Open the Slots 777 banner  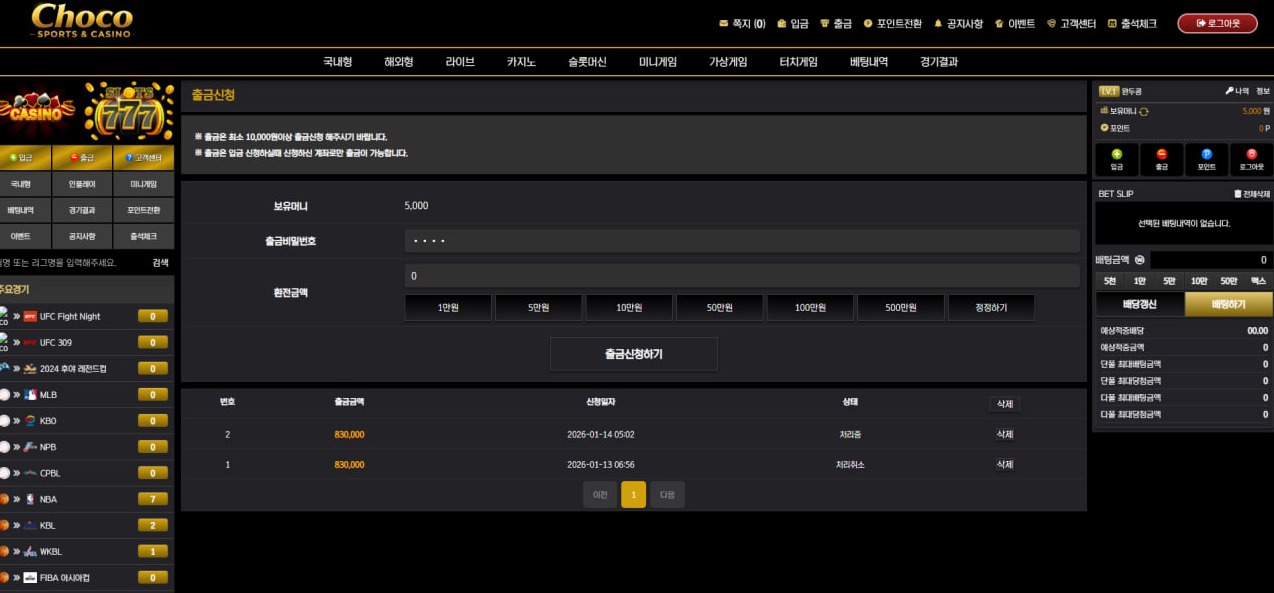[x=130, y=113]
